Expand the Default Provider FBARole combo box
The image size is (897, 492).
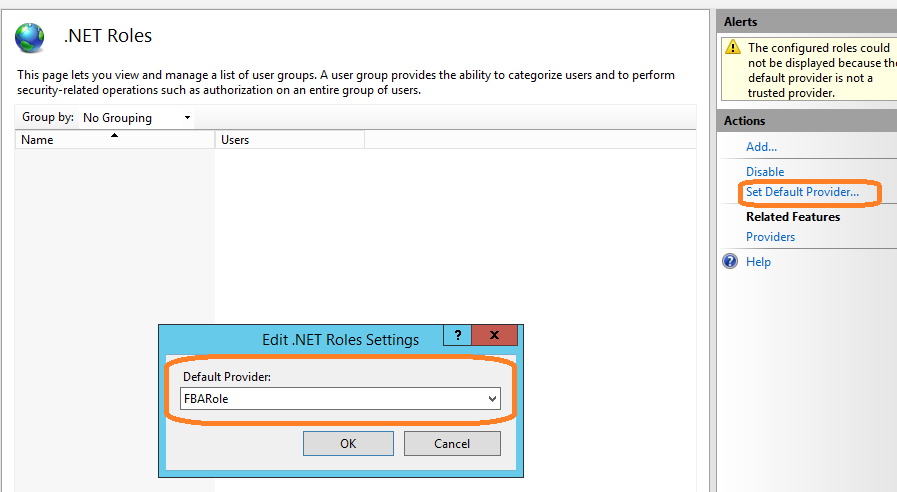tap(491, 398)
